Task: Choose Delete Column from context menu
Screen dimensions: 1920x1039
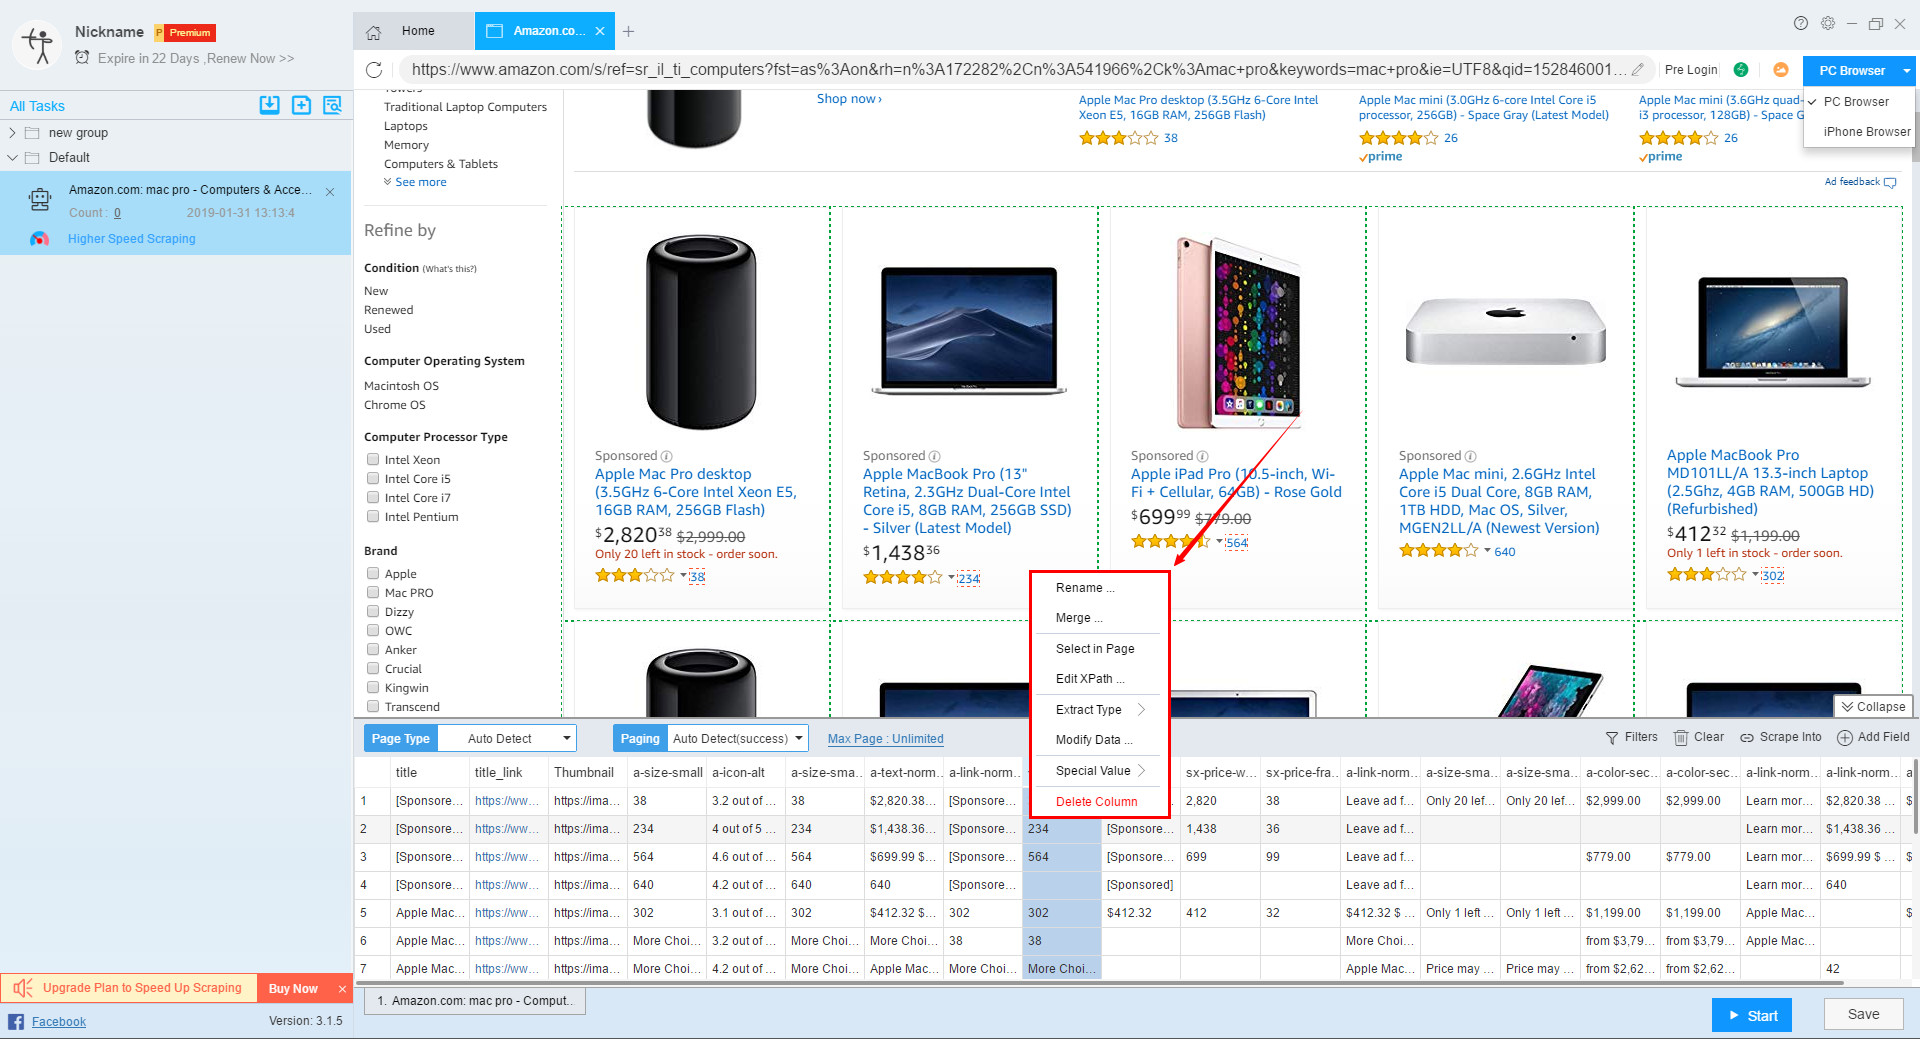Action: point(1096,802)
